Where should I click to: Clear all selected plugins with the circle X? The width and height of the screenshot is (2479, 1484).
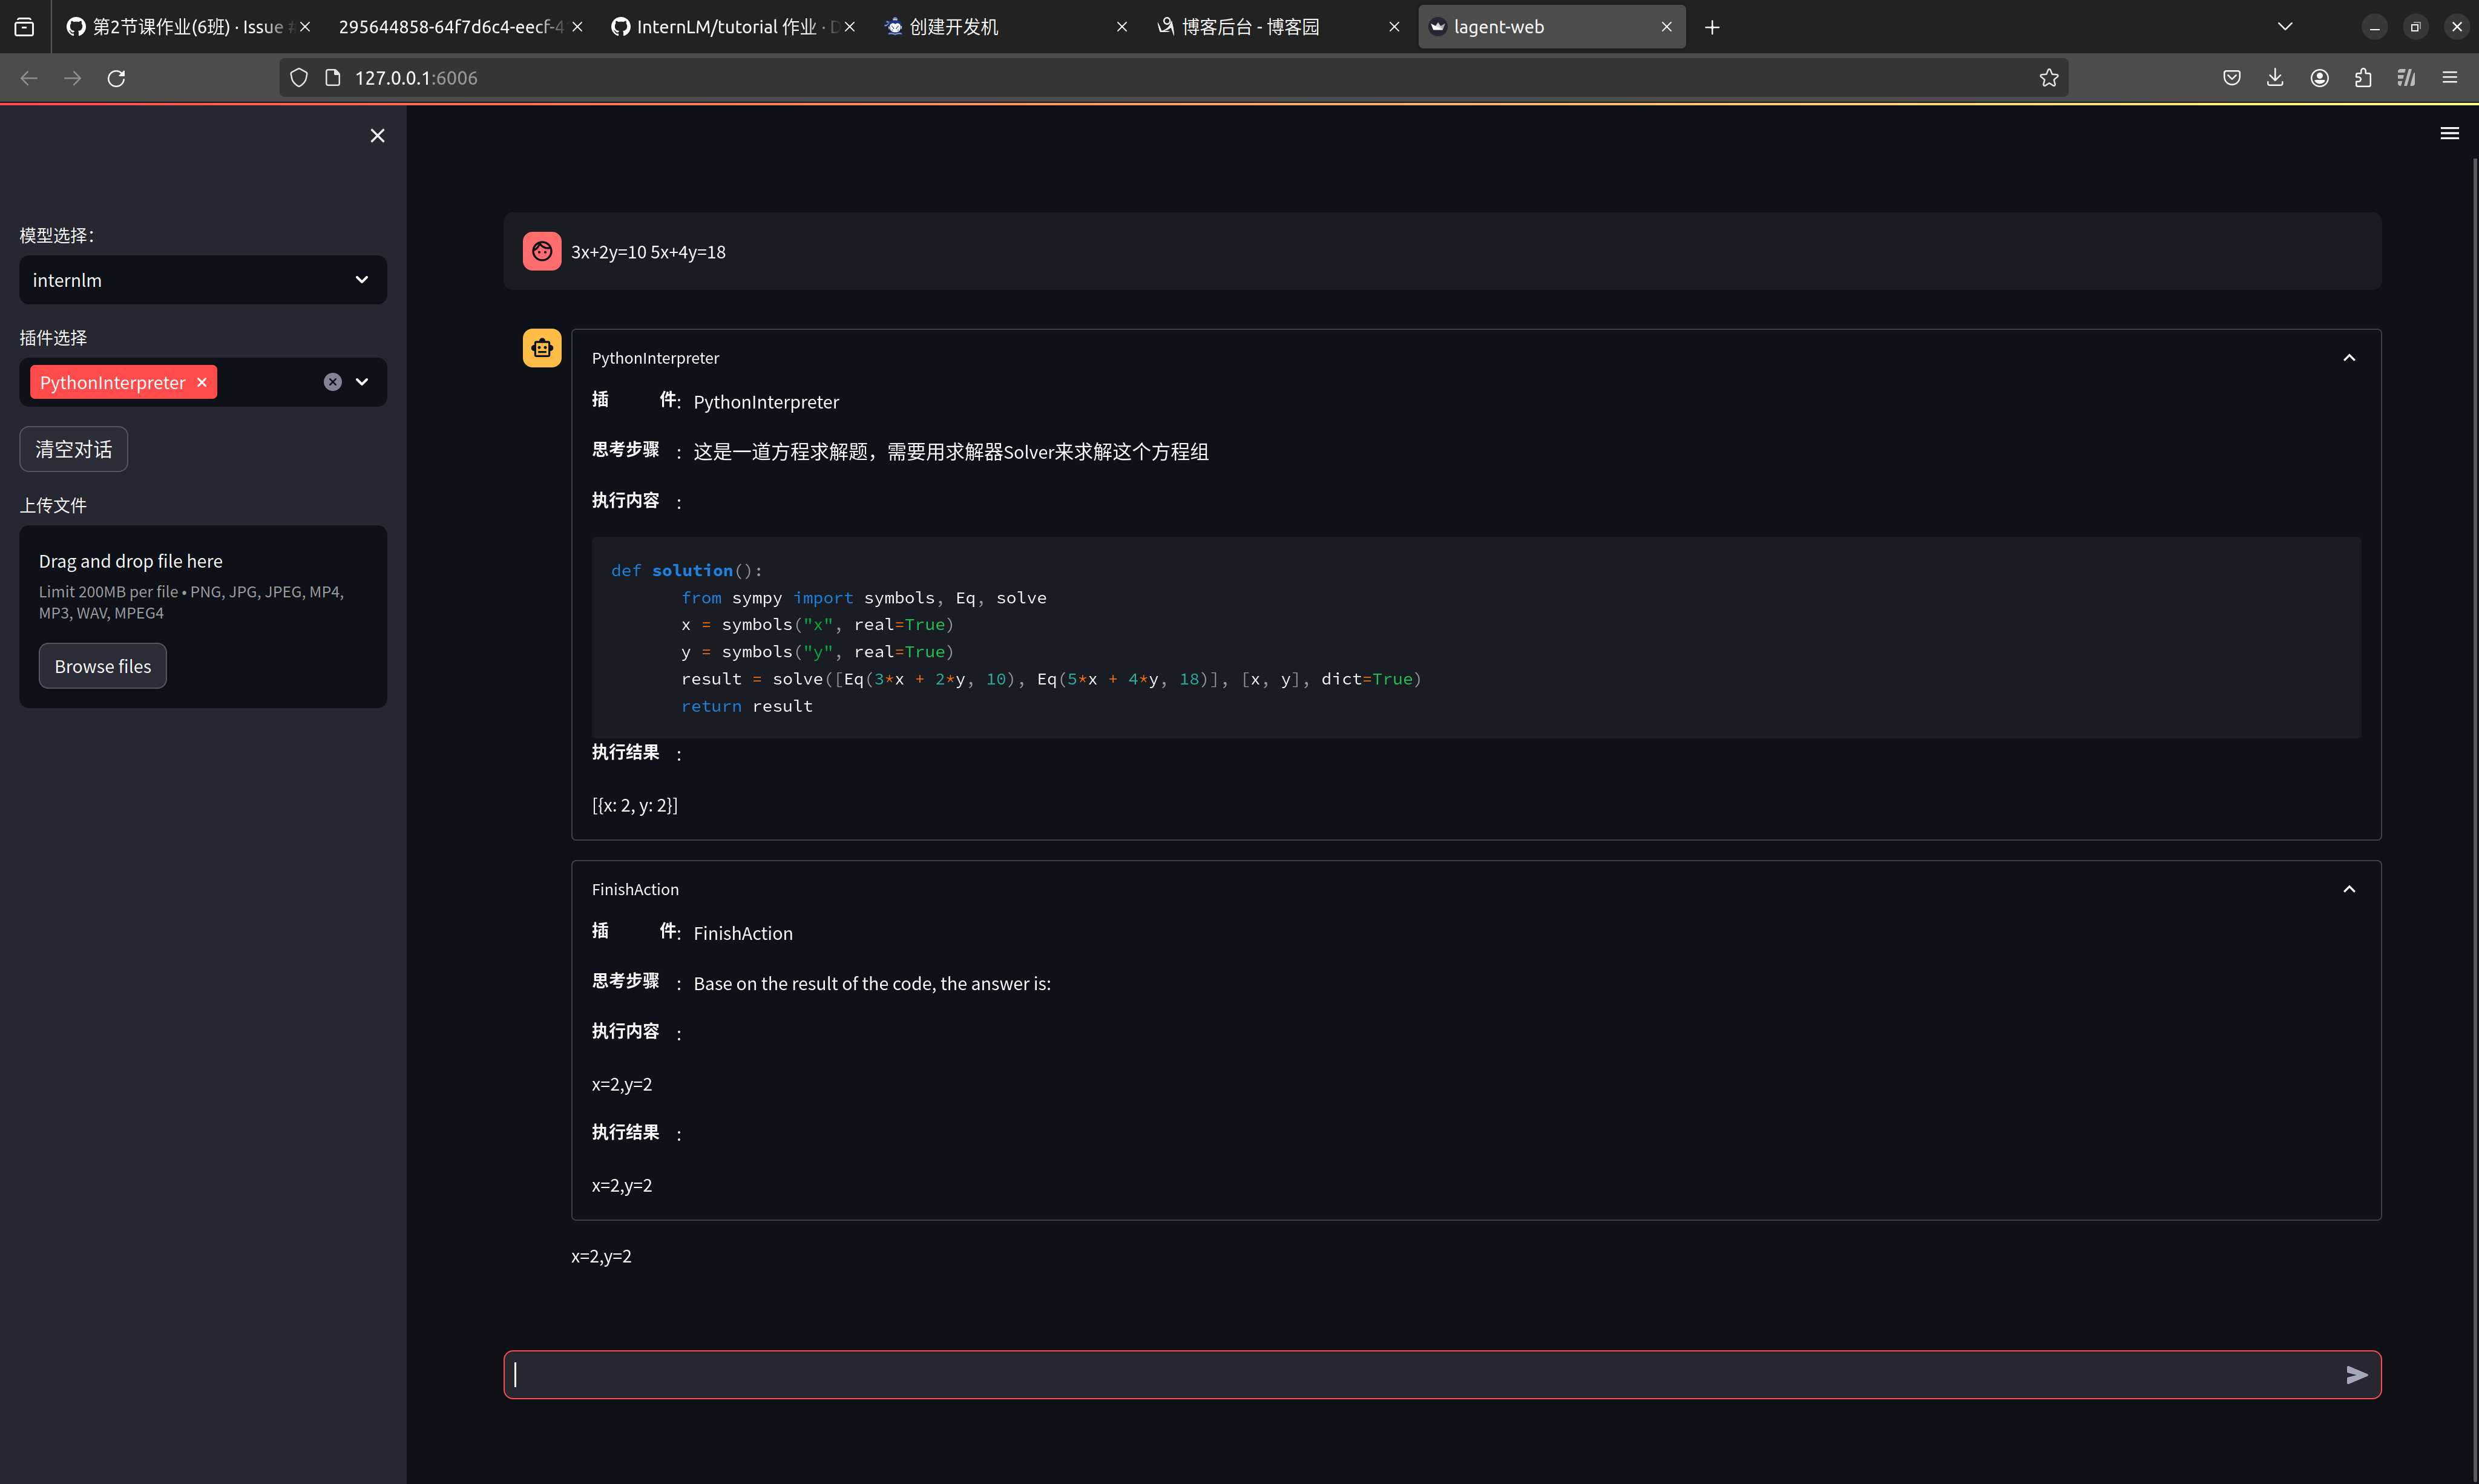[x=333, y=382]
